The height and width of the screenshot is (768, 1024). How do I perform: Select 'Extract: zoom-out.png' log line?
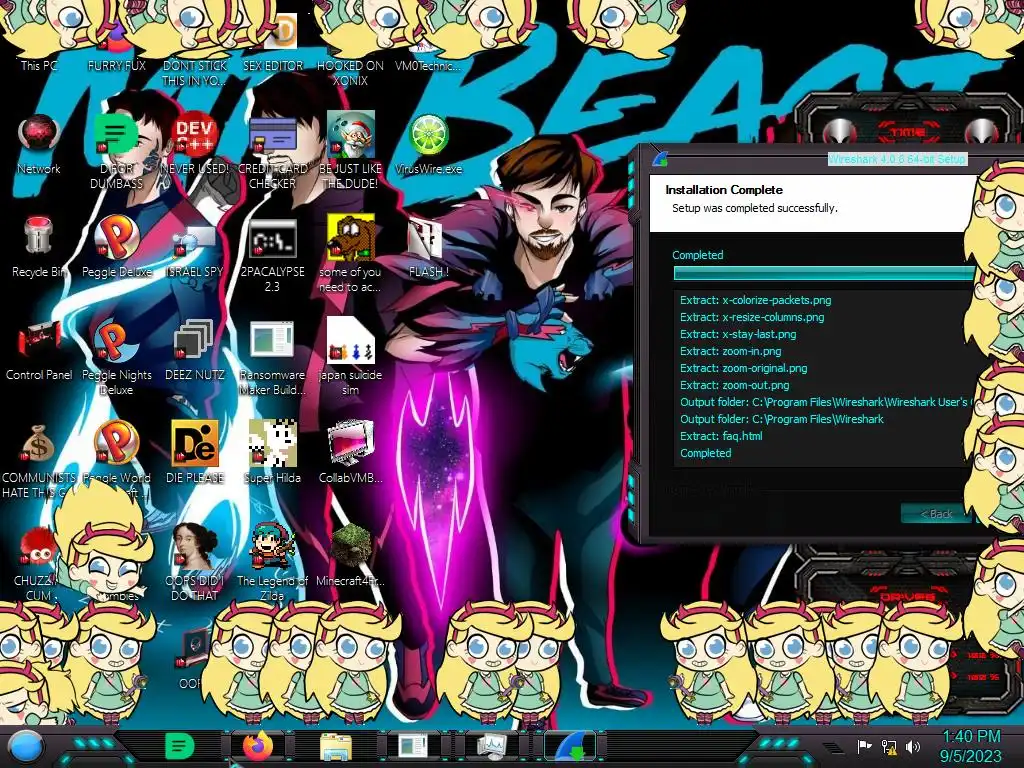734,385
